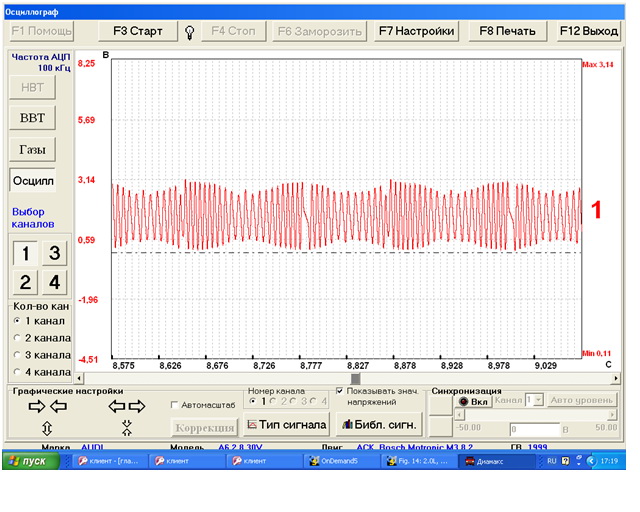Toggle Показывать знач. напряжений checkbox
The height and width of the screenshot is (512, 640).
tap(340, 391)
